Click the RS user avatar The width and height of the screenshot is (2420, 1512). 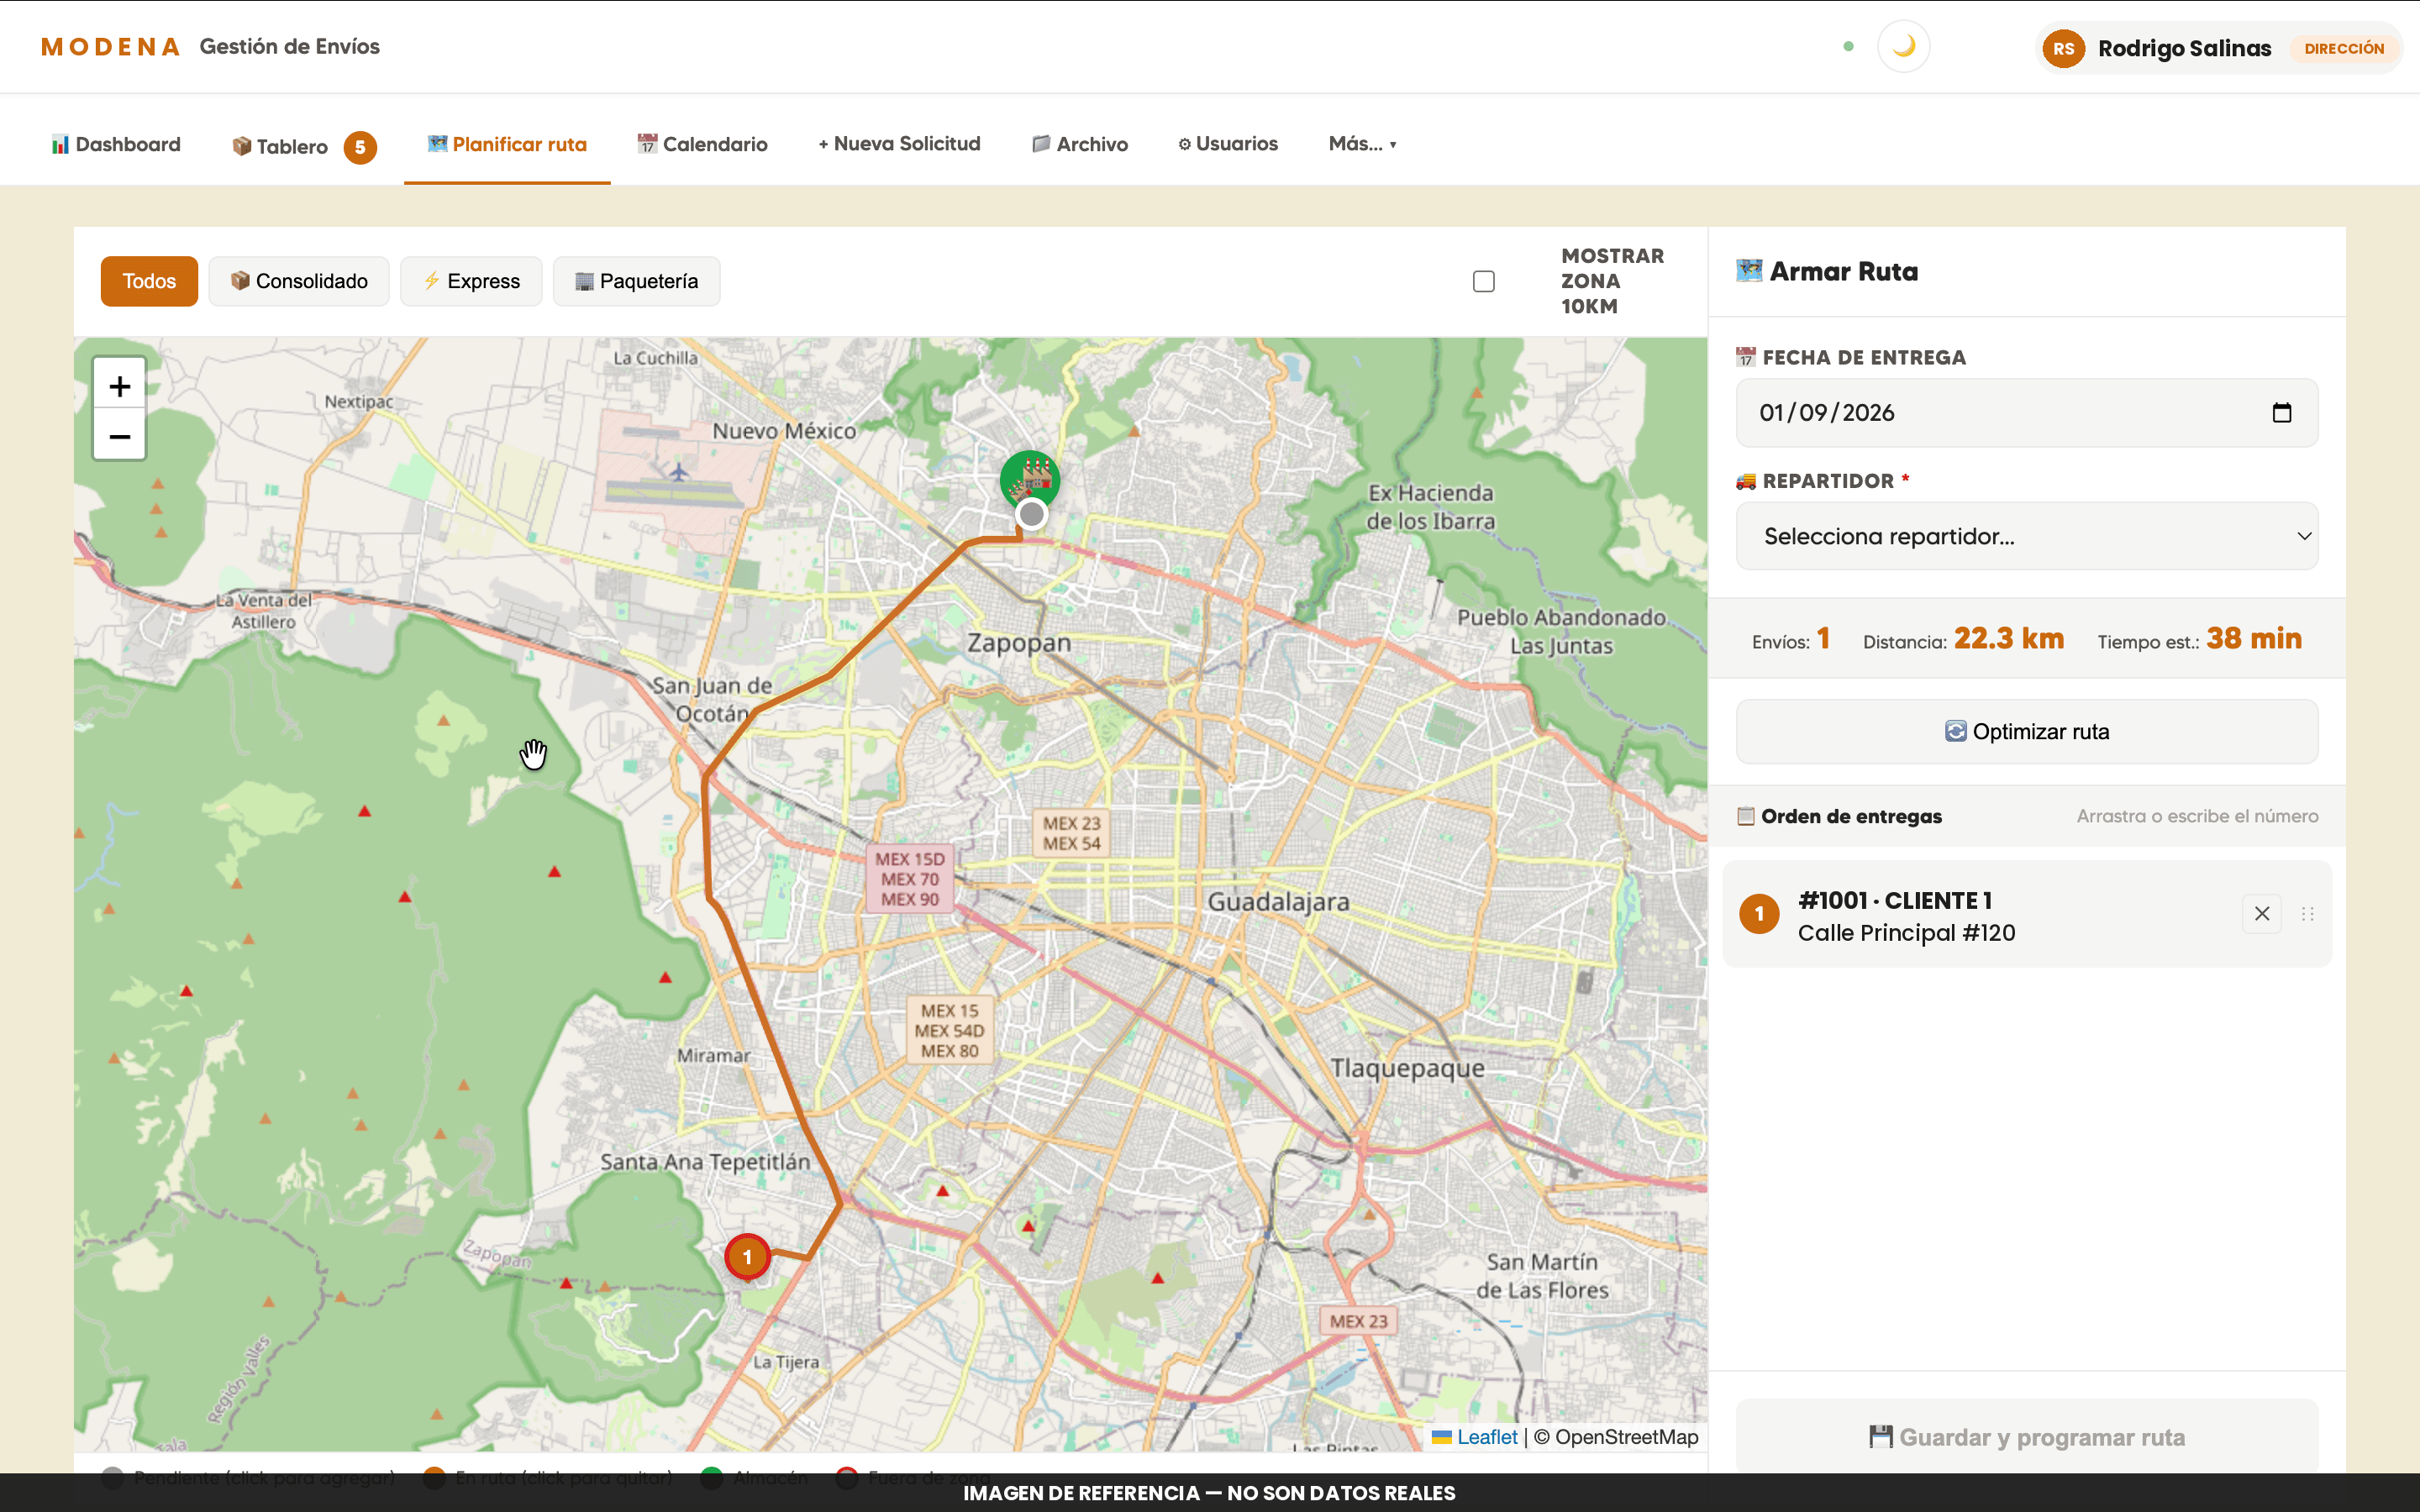(x=2063, y=48)
